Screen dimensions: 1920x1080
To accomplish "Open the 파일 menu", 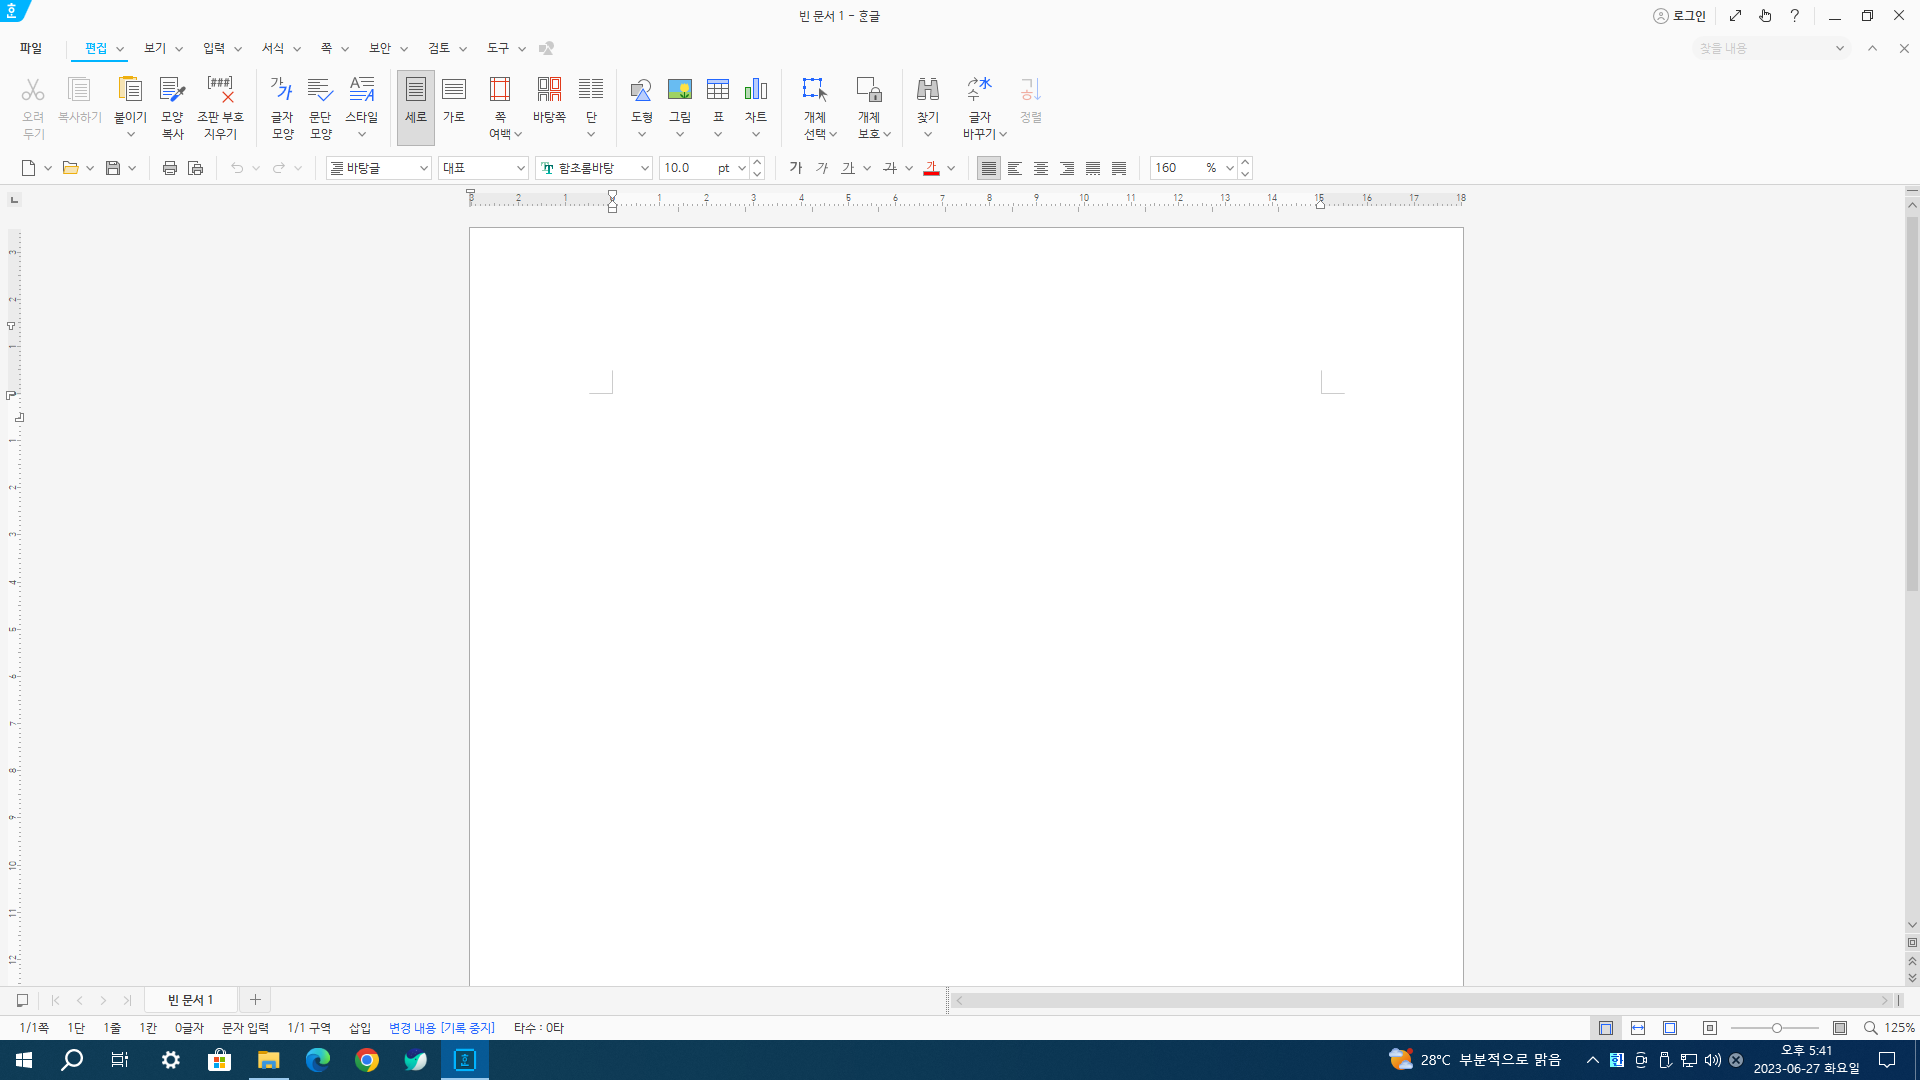I will click(31, 48).
